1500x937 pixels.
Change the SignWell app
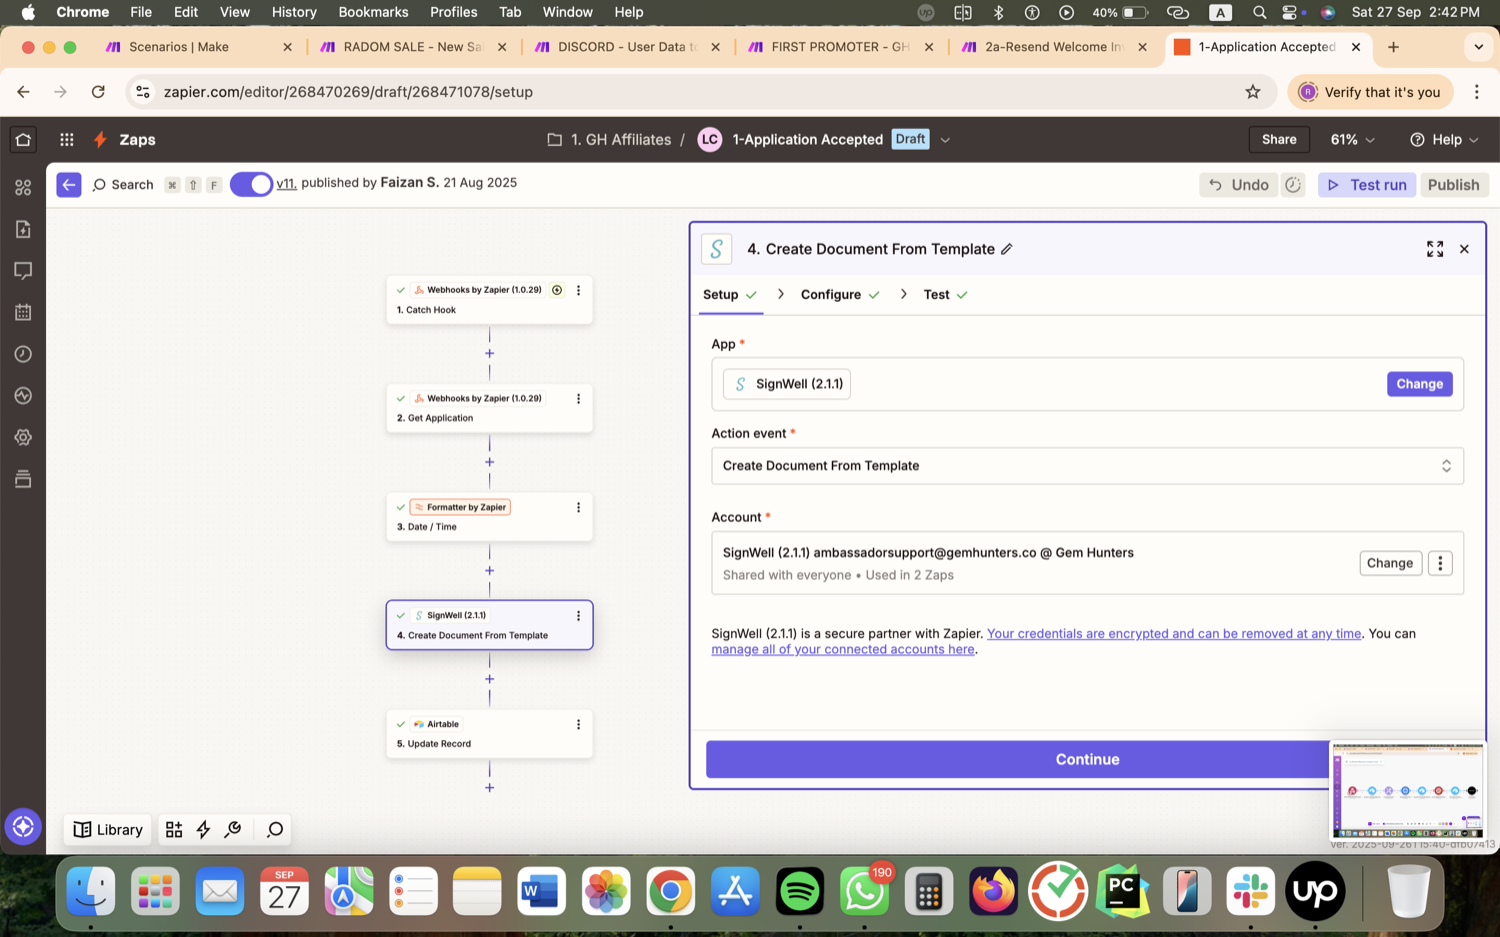(1419, 384)
